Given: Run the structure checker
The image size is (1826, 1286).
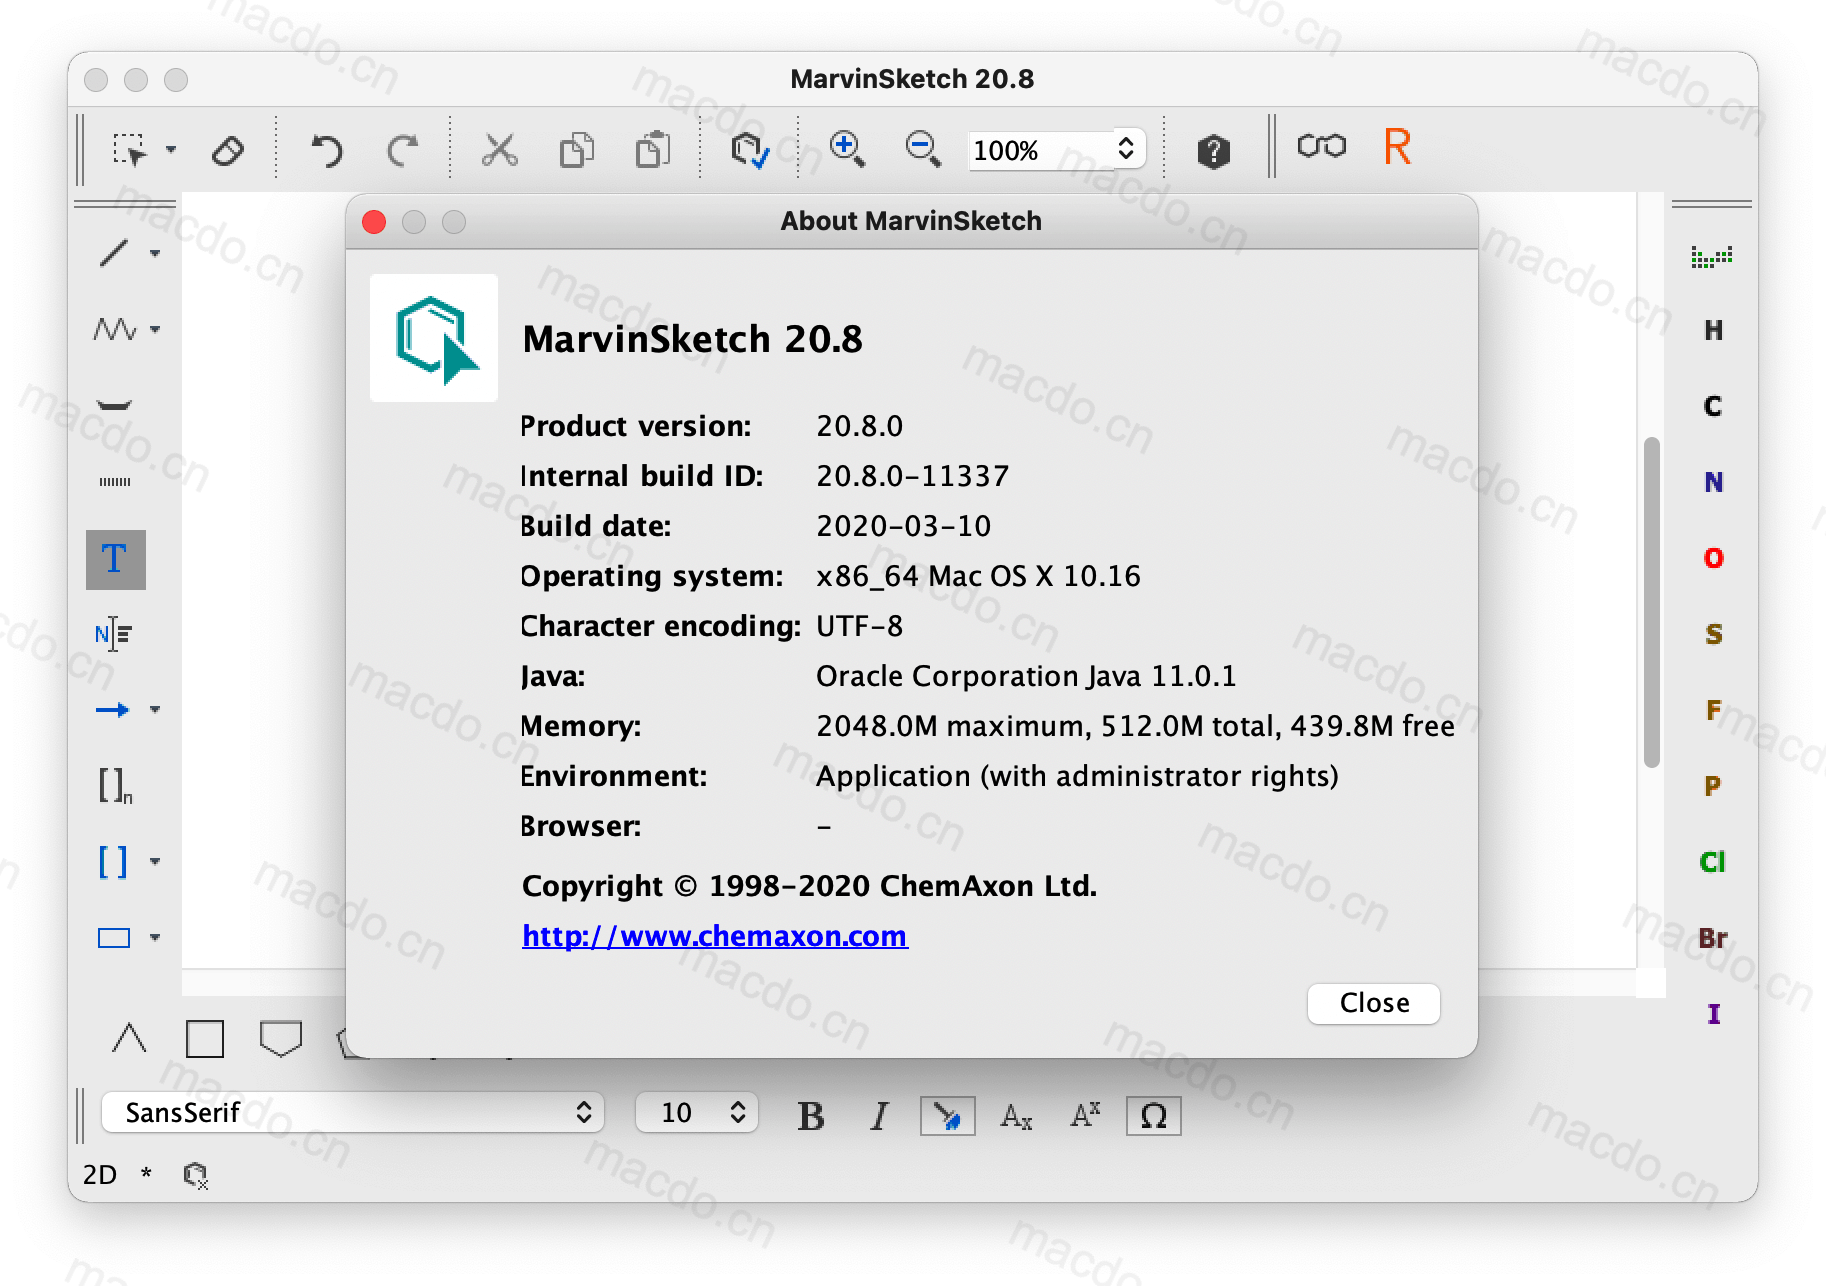Looking at the screenshot, I should coord(749,150).
